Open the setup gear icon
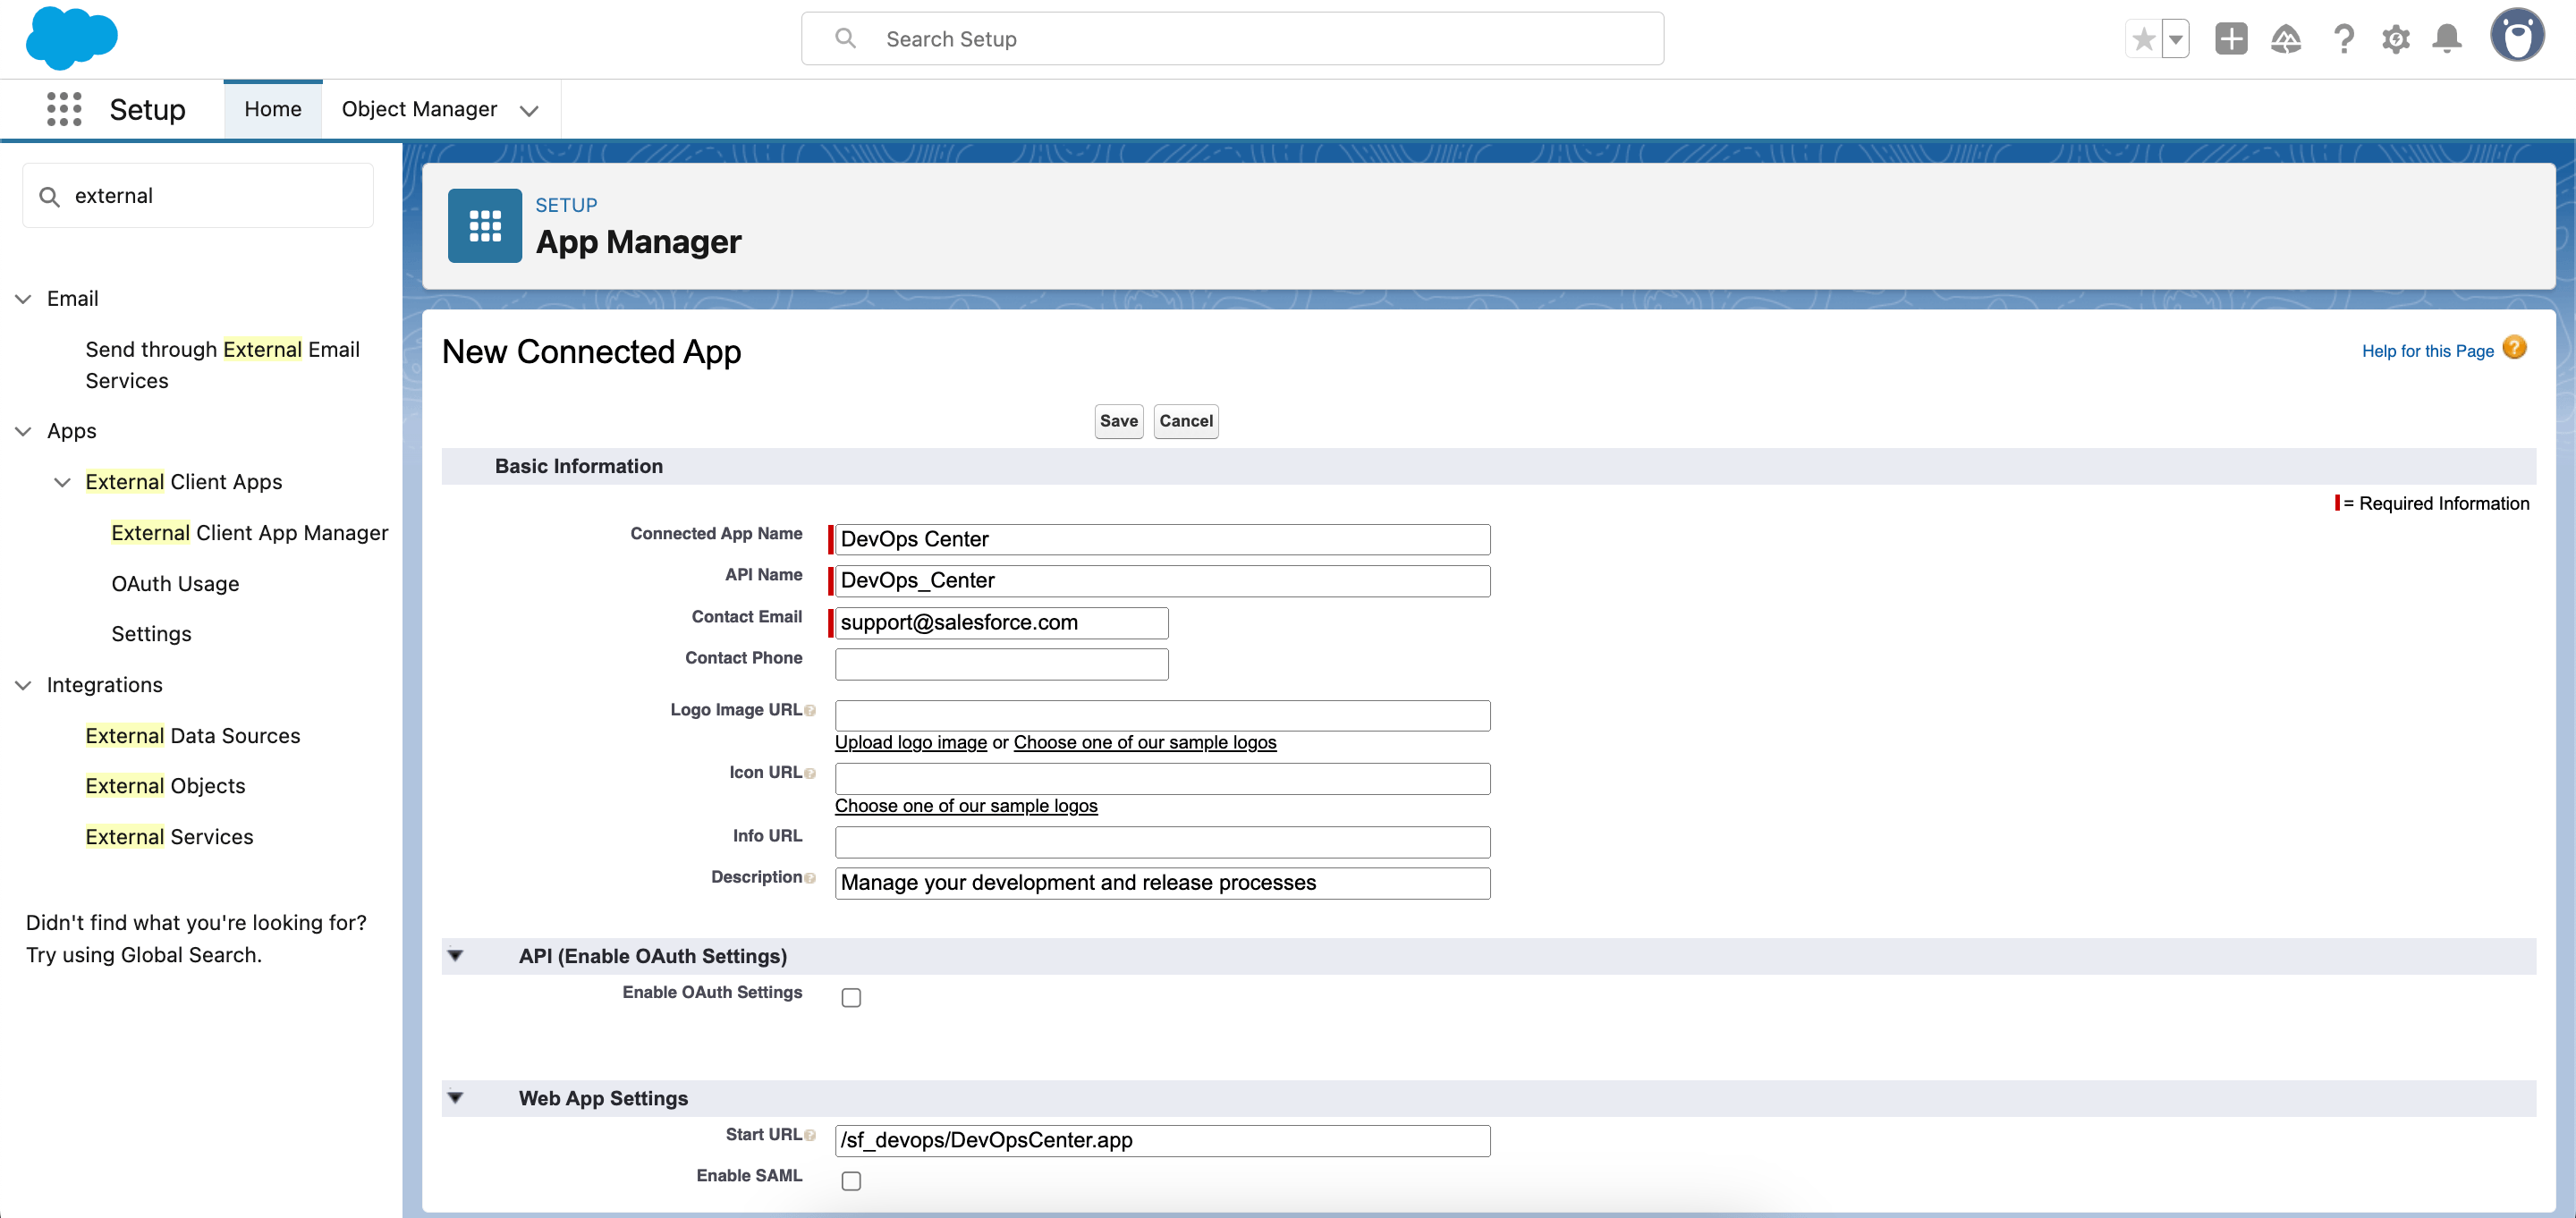Screen dimensions: 2576x1218 coord(2395,39)
